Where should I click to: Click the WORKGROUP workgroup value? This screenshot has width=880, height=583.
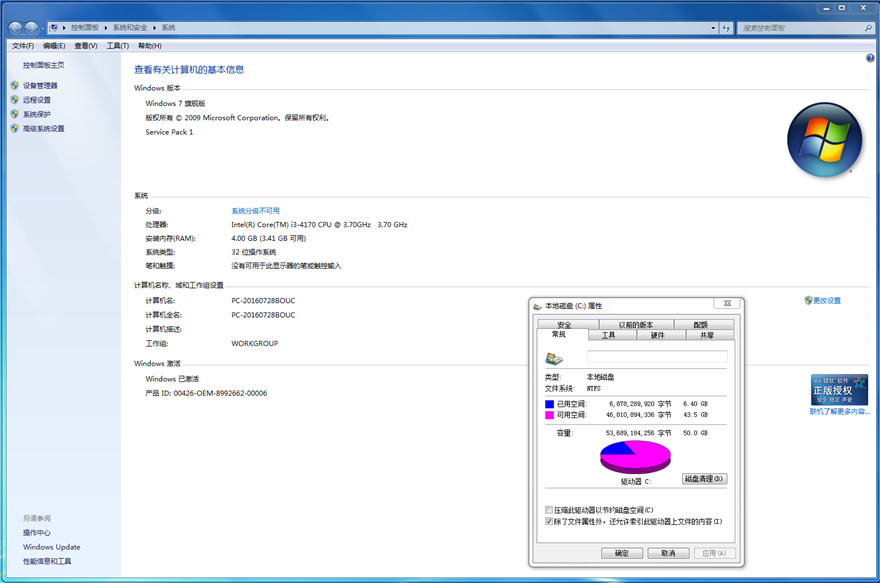click(255, 343)
